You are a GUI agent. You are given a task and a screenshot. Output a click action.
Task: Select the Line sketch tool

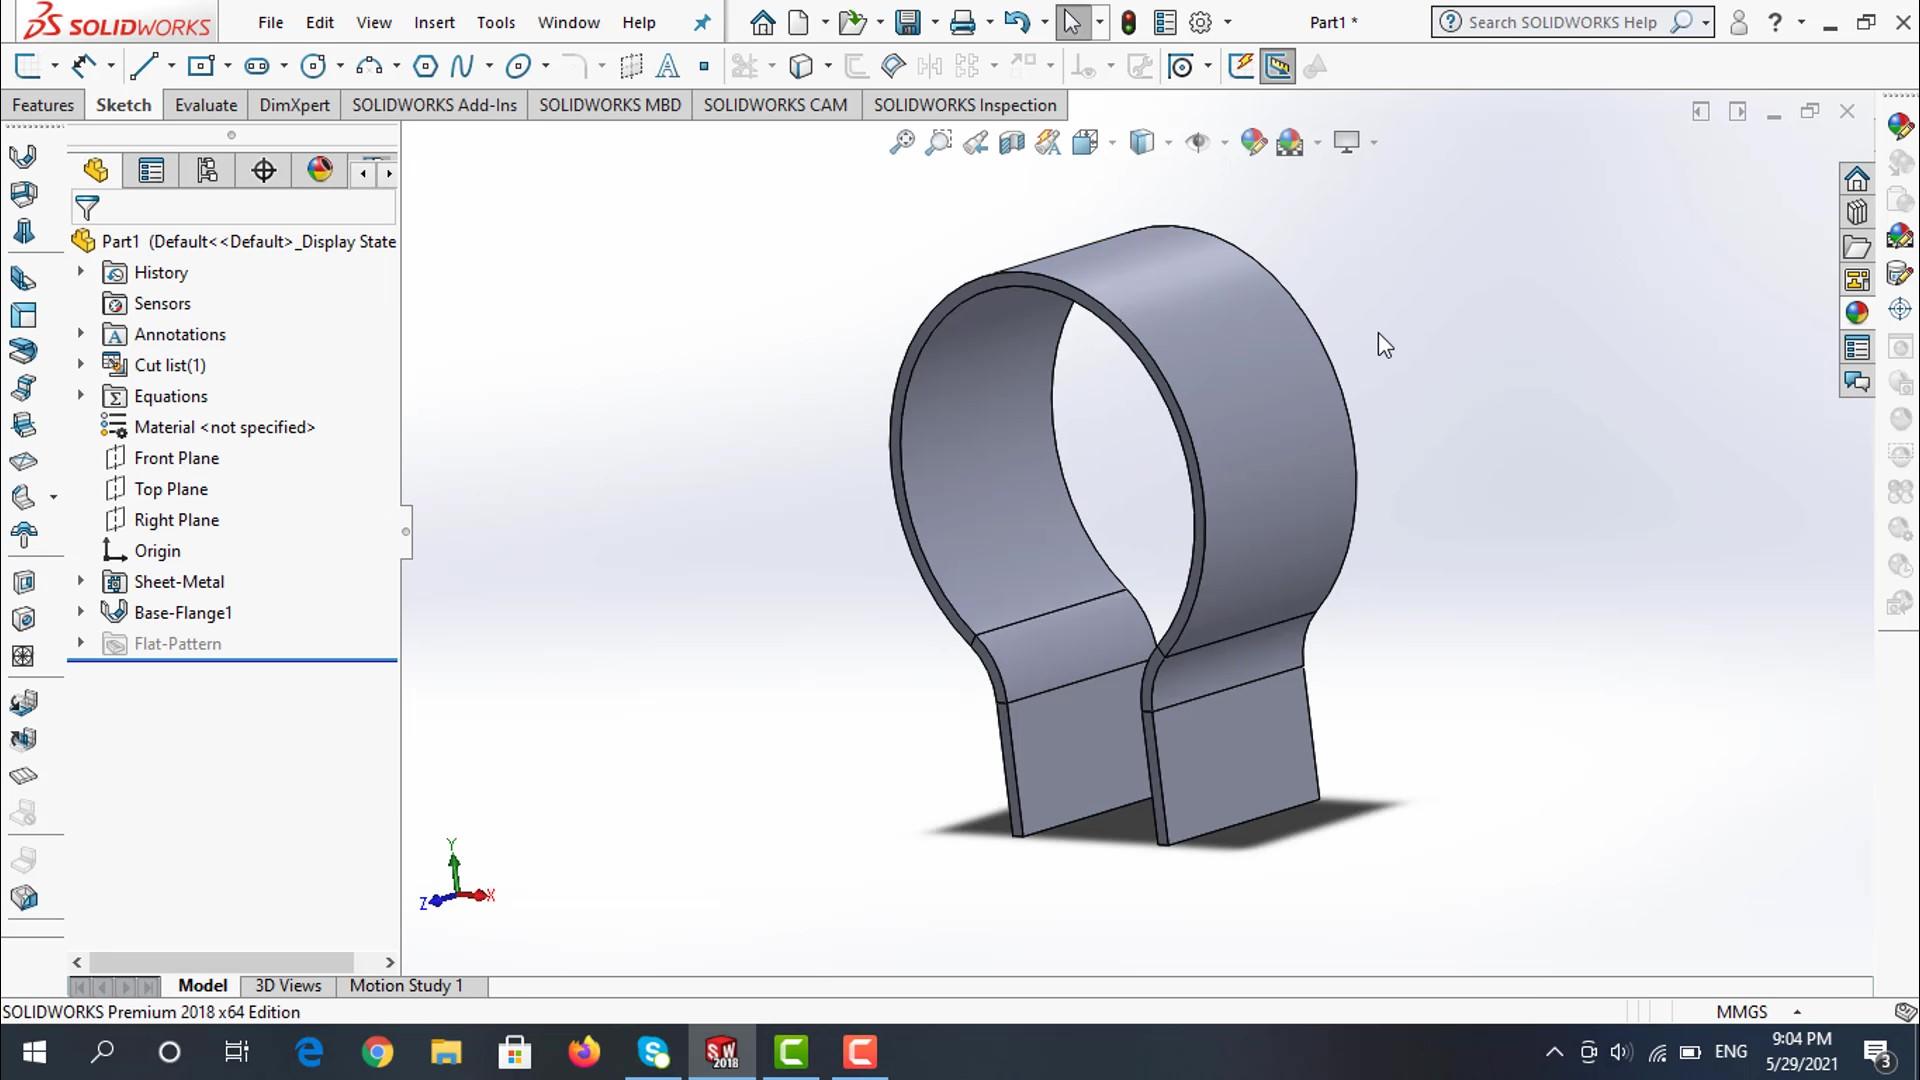click(143, 67)
